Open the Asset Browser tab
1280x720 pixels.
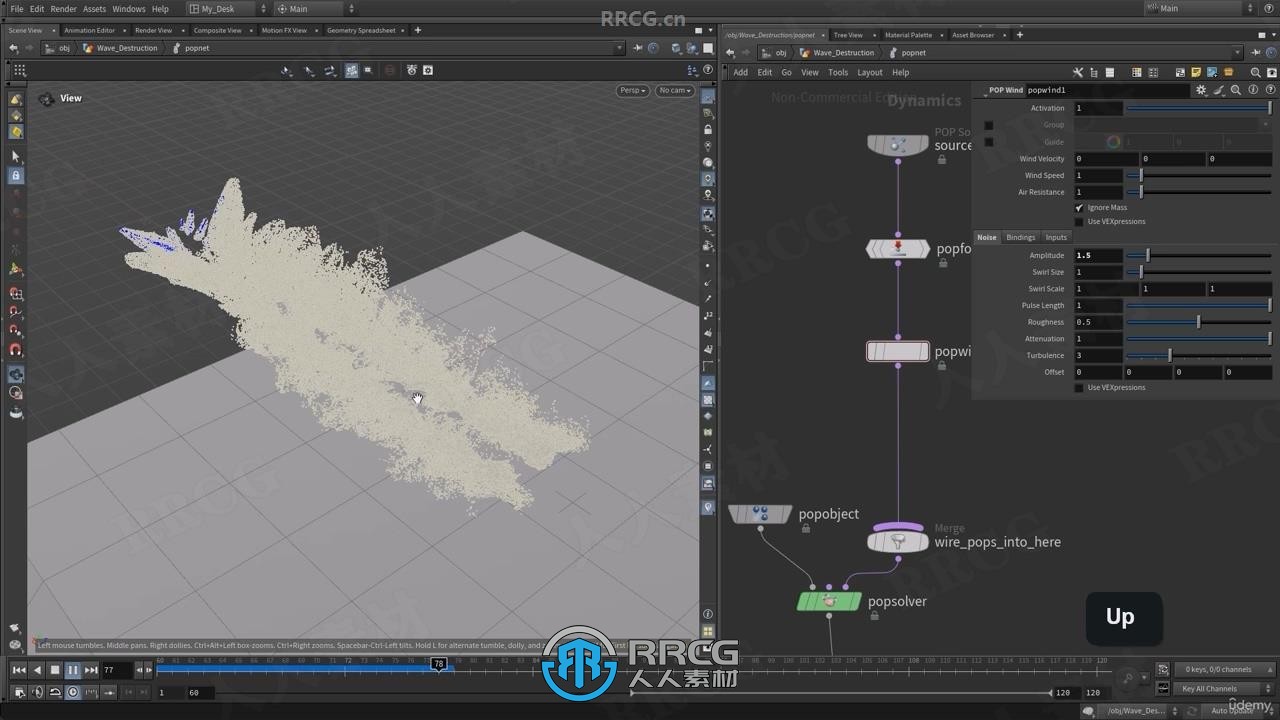[973, 35]
